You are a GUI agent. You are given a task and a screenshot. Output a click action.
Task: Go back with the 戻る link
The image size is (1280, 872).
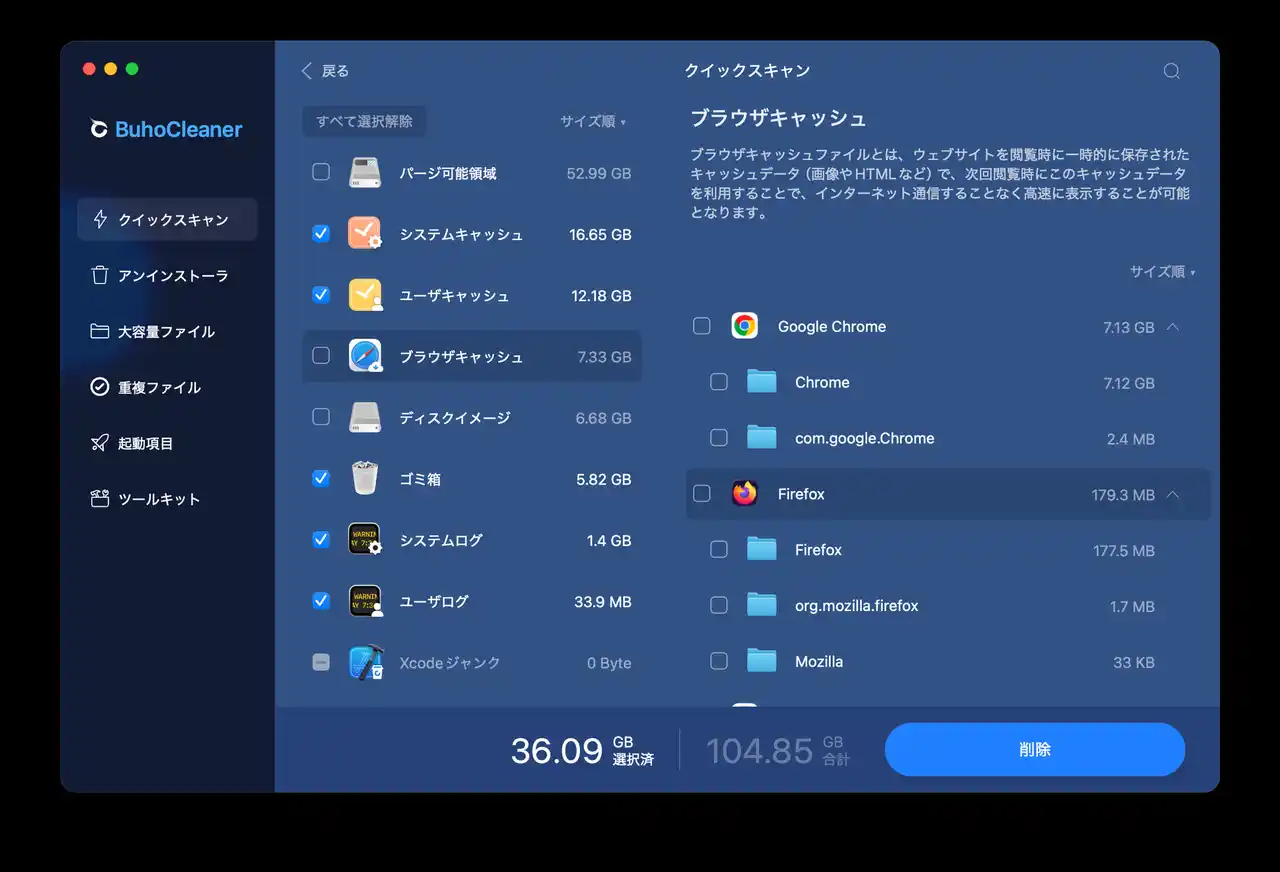(x=326, y=71)
